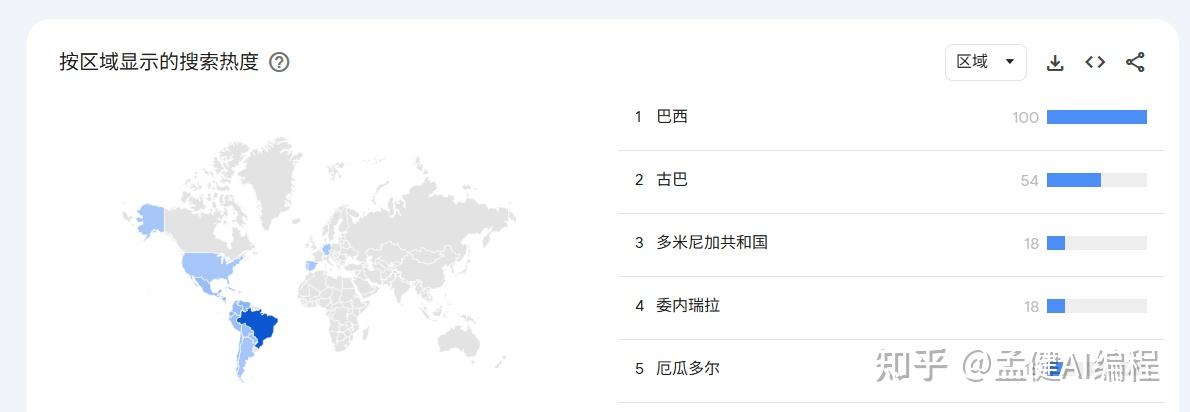Open the 区域 dropdown
The image size is (1190, 412).
[985, 62]
